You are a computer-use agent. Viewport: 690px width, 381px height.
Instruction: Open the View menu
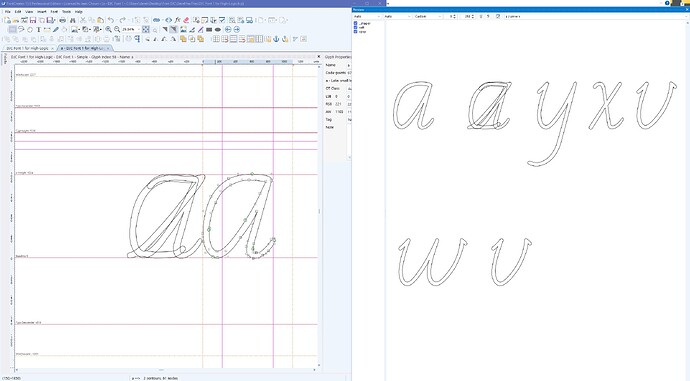point(29,12)
